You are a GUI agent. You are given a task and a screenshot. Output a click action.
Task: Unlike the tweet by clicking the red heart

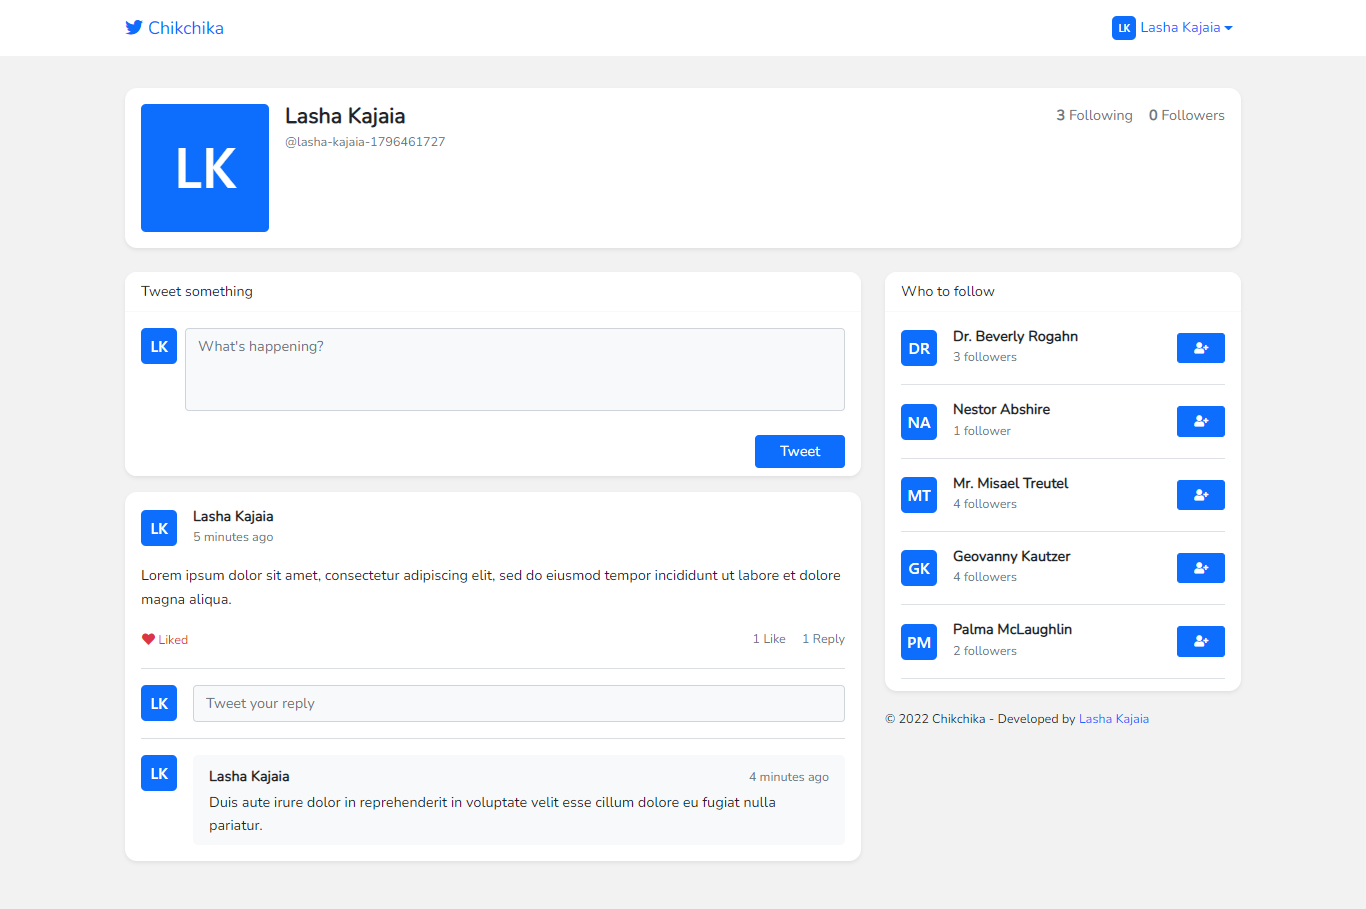click(148, 638)
